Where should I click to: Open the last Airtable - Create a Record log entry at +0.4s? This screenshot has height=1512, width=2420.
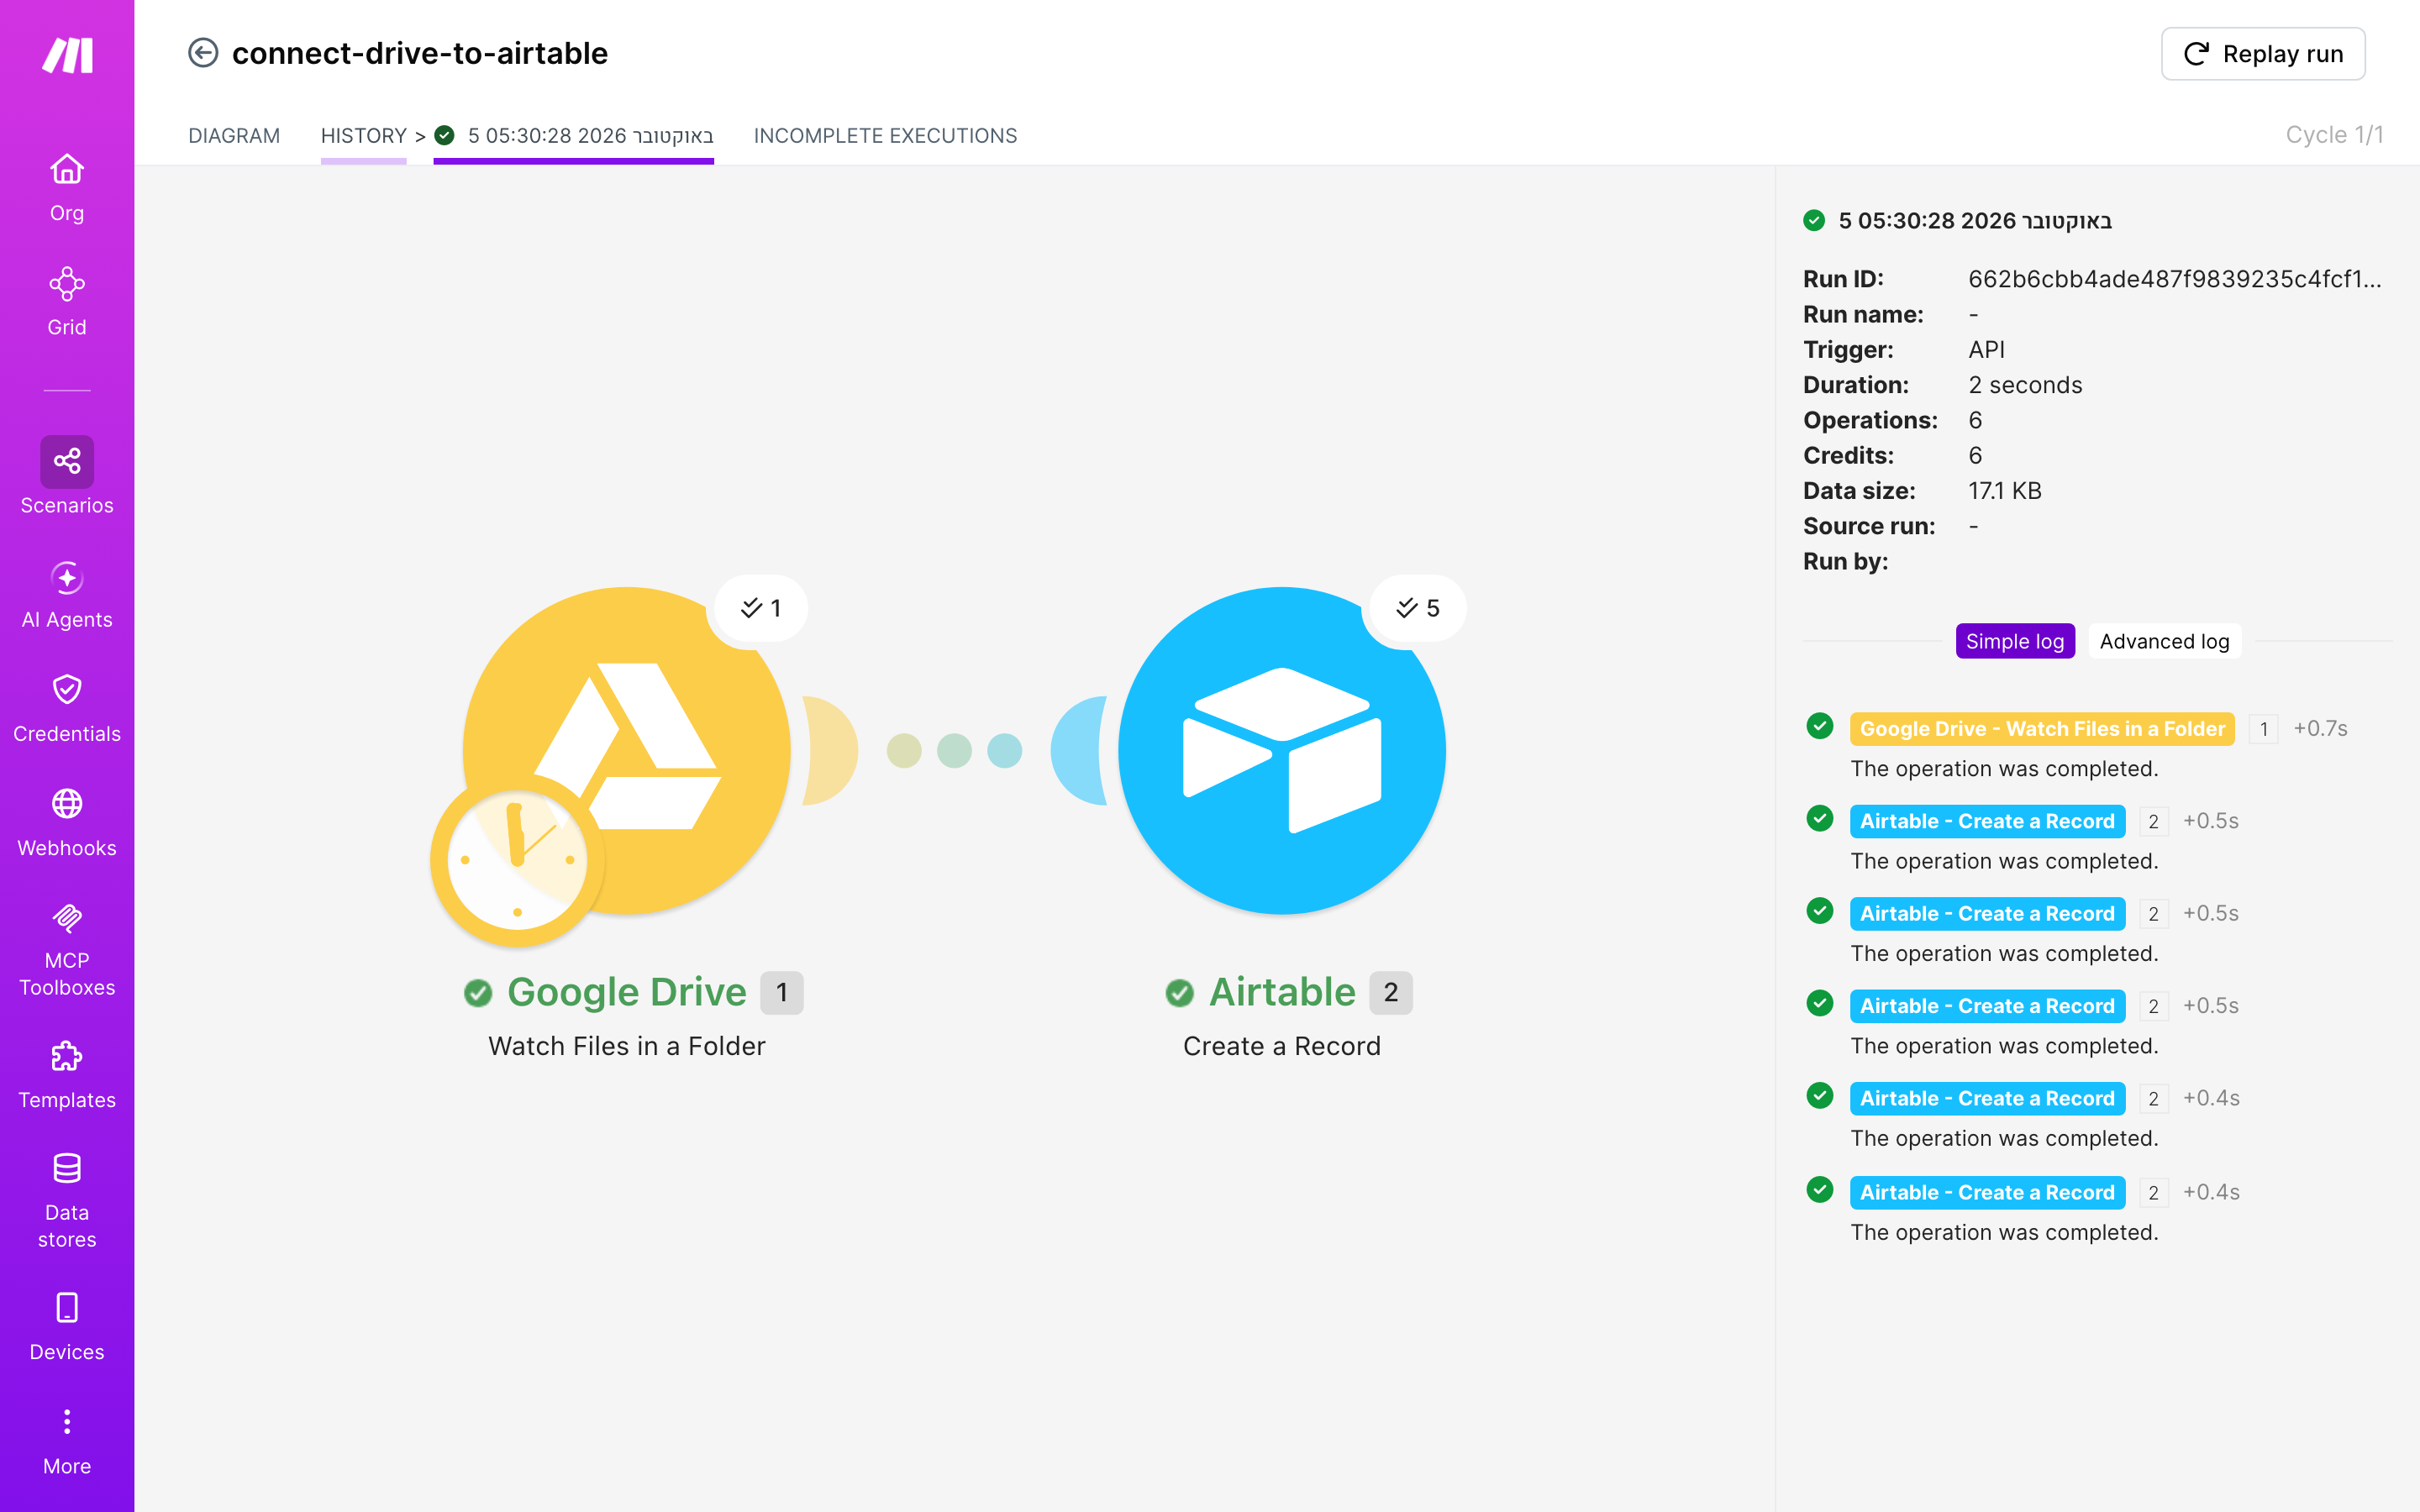(x=1987, y=1192)
